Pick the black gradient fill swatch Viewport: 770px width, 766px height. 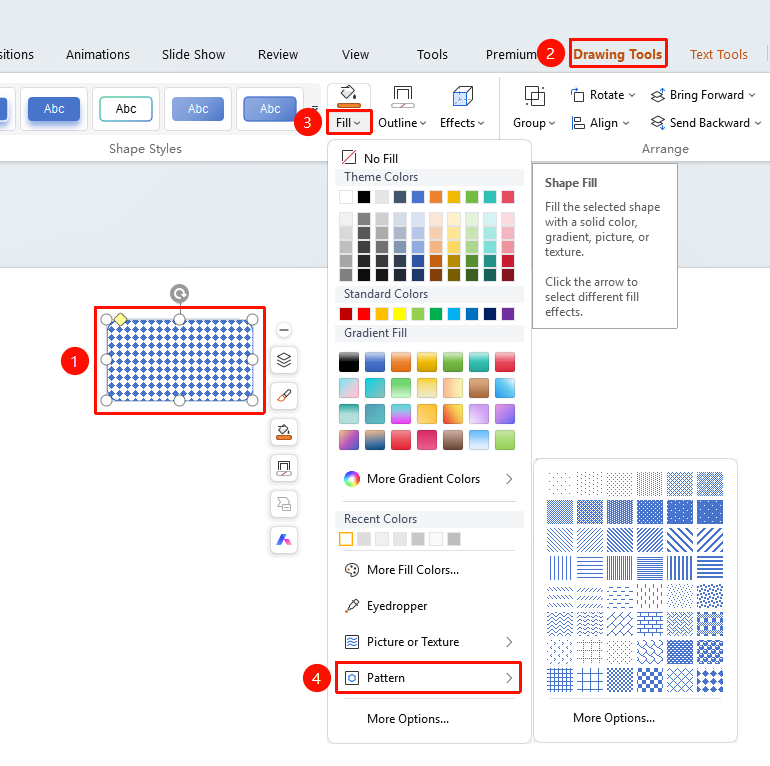349,362
